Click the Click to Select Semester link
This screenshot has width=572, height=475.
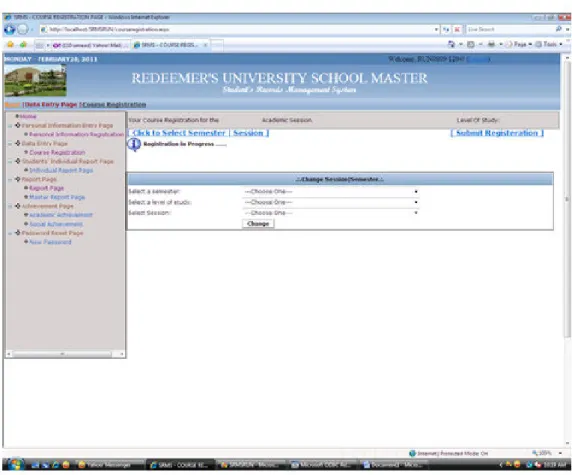click(179, 133)
